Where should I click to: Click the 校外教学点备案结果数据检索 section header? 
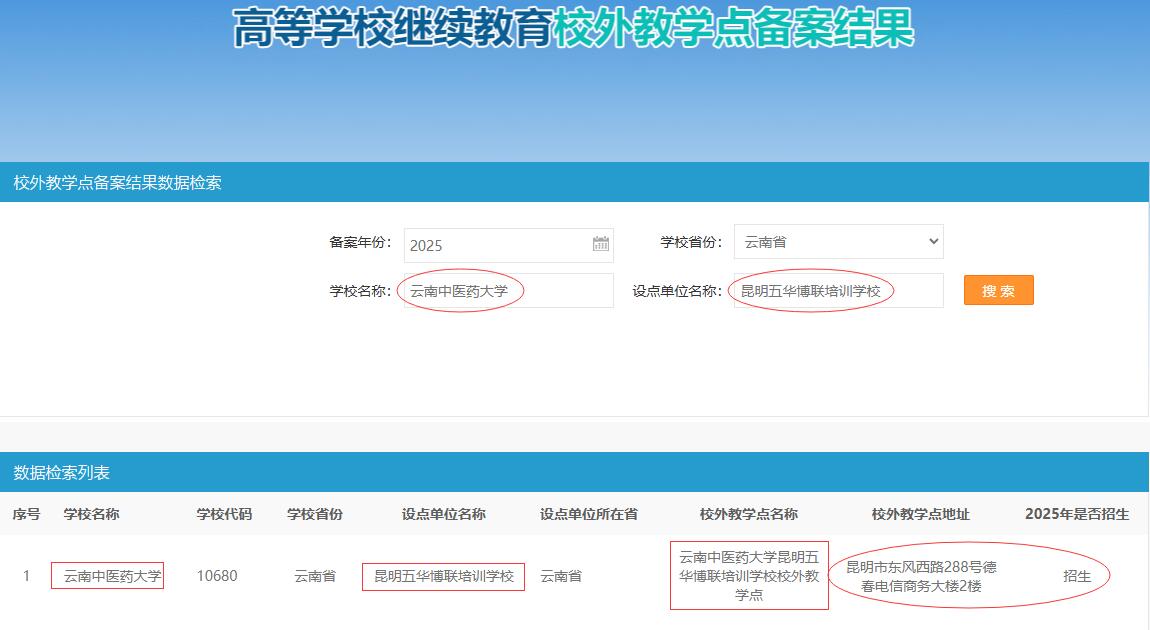click(x=117, y=182)
